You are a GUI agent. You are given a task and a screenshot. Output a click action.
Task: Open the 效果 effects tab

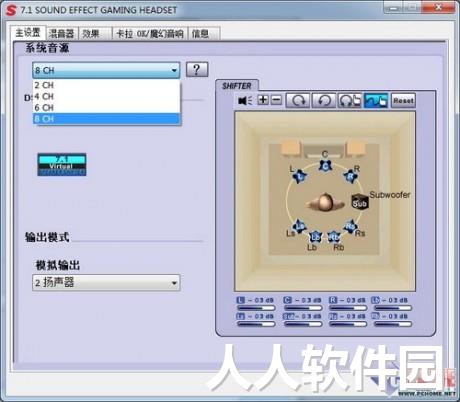coord(95,34)
